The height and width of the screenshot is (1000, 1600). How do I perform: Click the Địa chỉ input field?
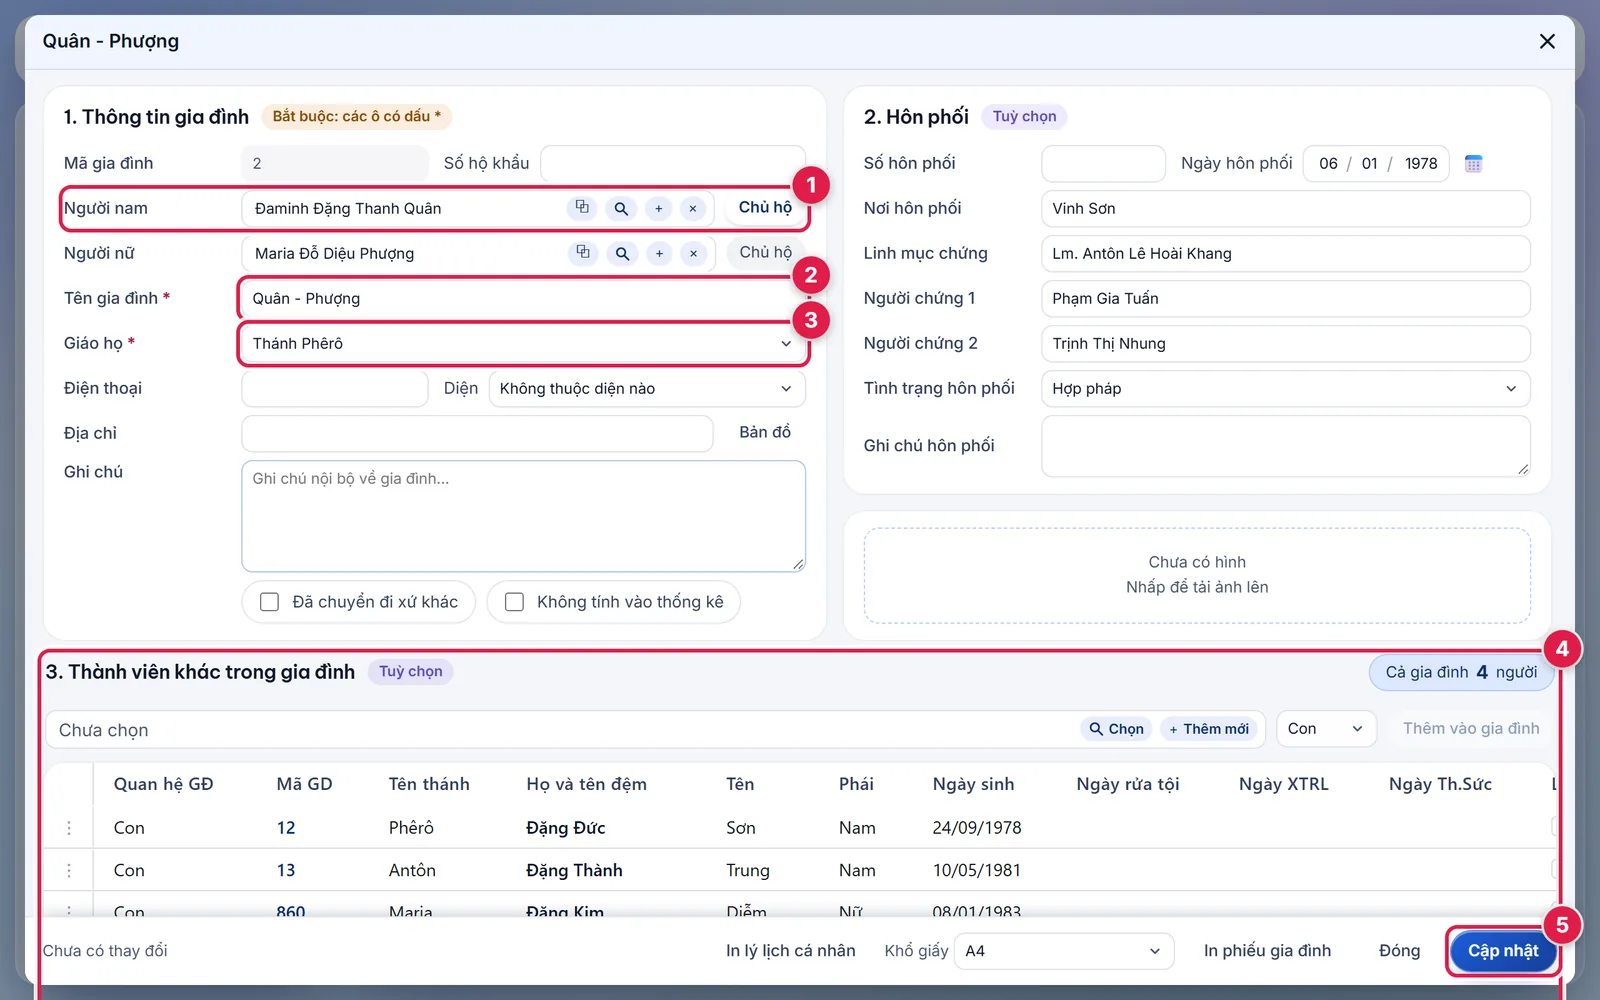[477, 433]
